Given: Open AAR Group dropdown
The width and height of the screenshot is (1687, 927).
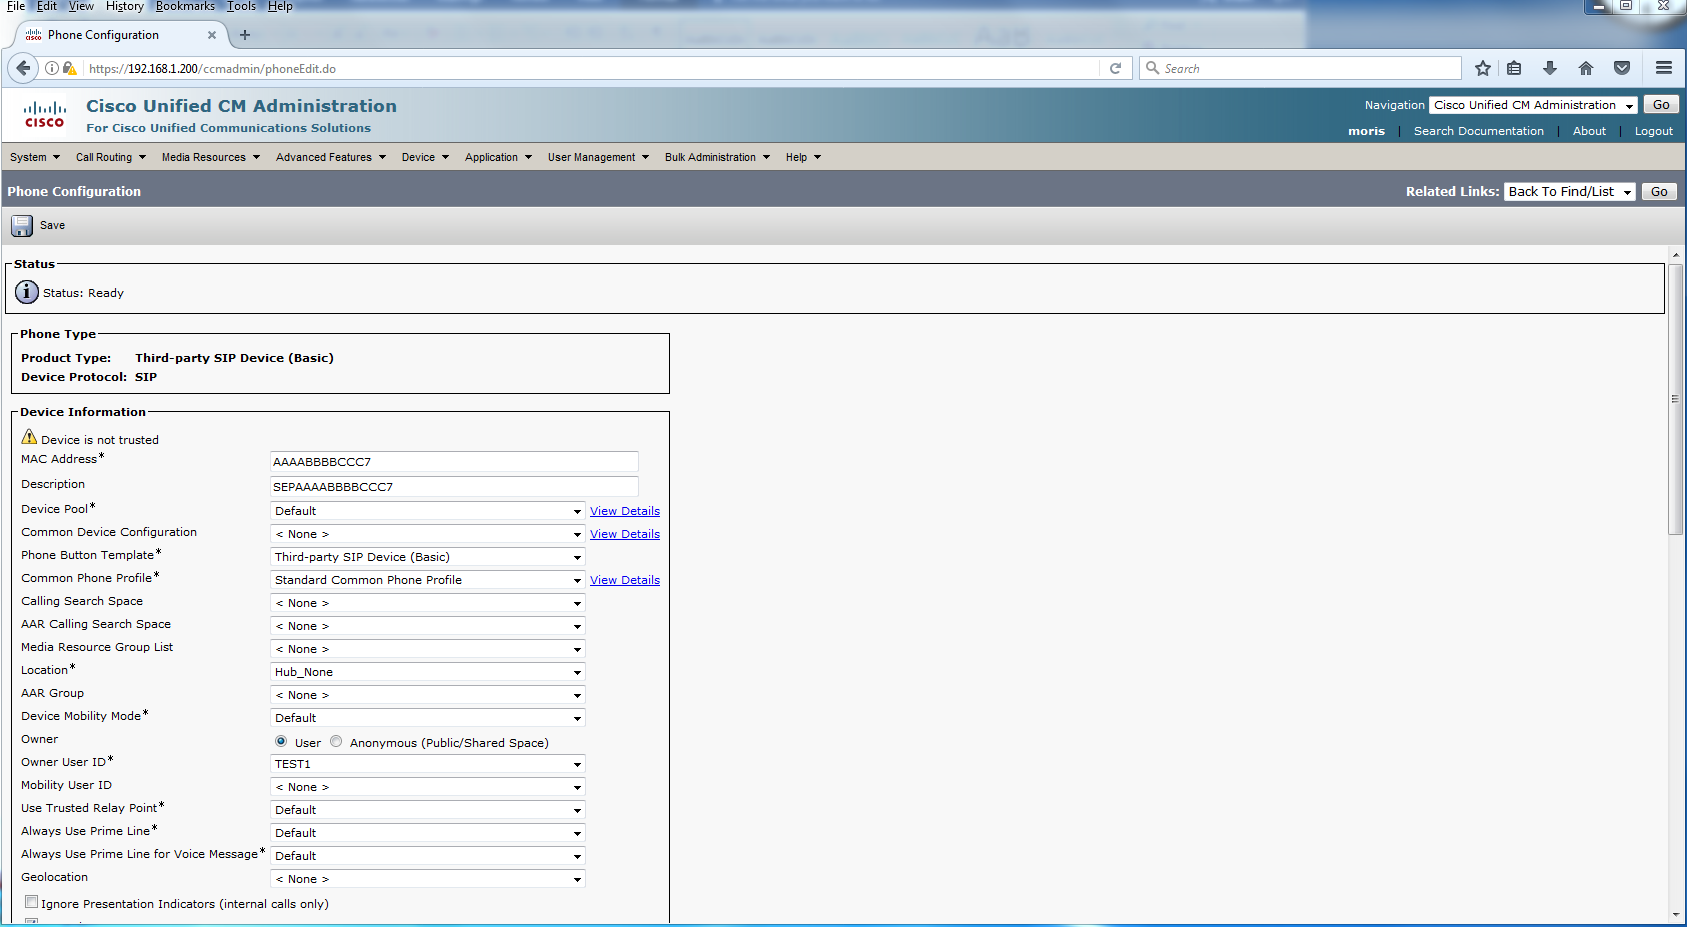Looking at the screenshot, I should click(428, 695).
